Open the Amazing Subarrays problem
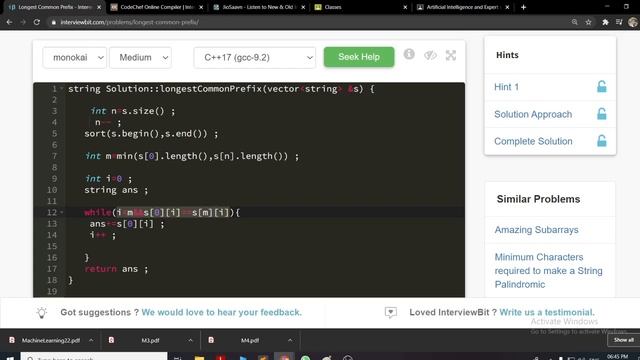640x360 pixels. [x=536, y=230]
